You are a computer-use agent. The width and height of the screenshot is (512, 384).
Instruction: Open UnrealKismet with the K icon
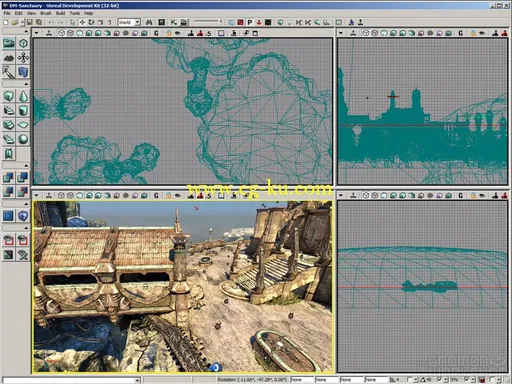(x=173, y=22)
